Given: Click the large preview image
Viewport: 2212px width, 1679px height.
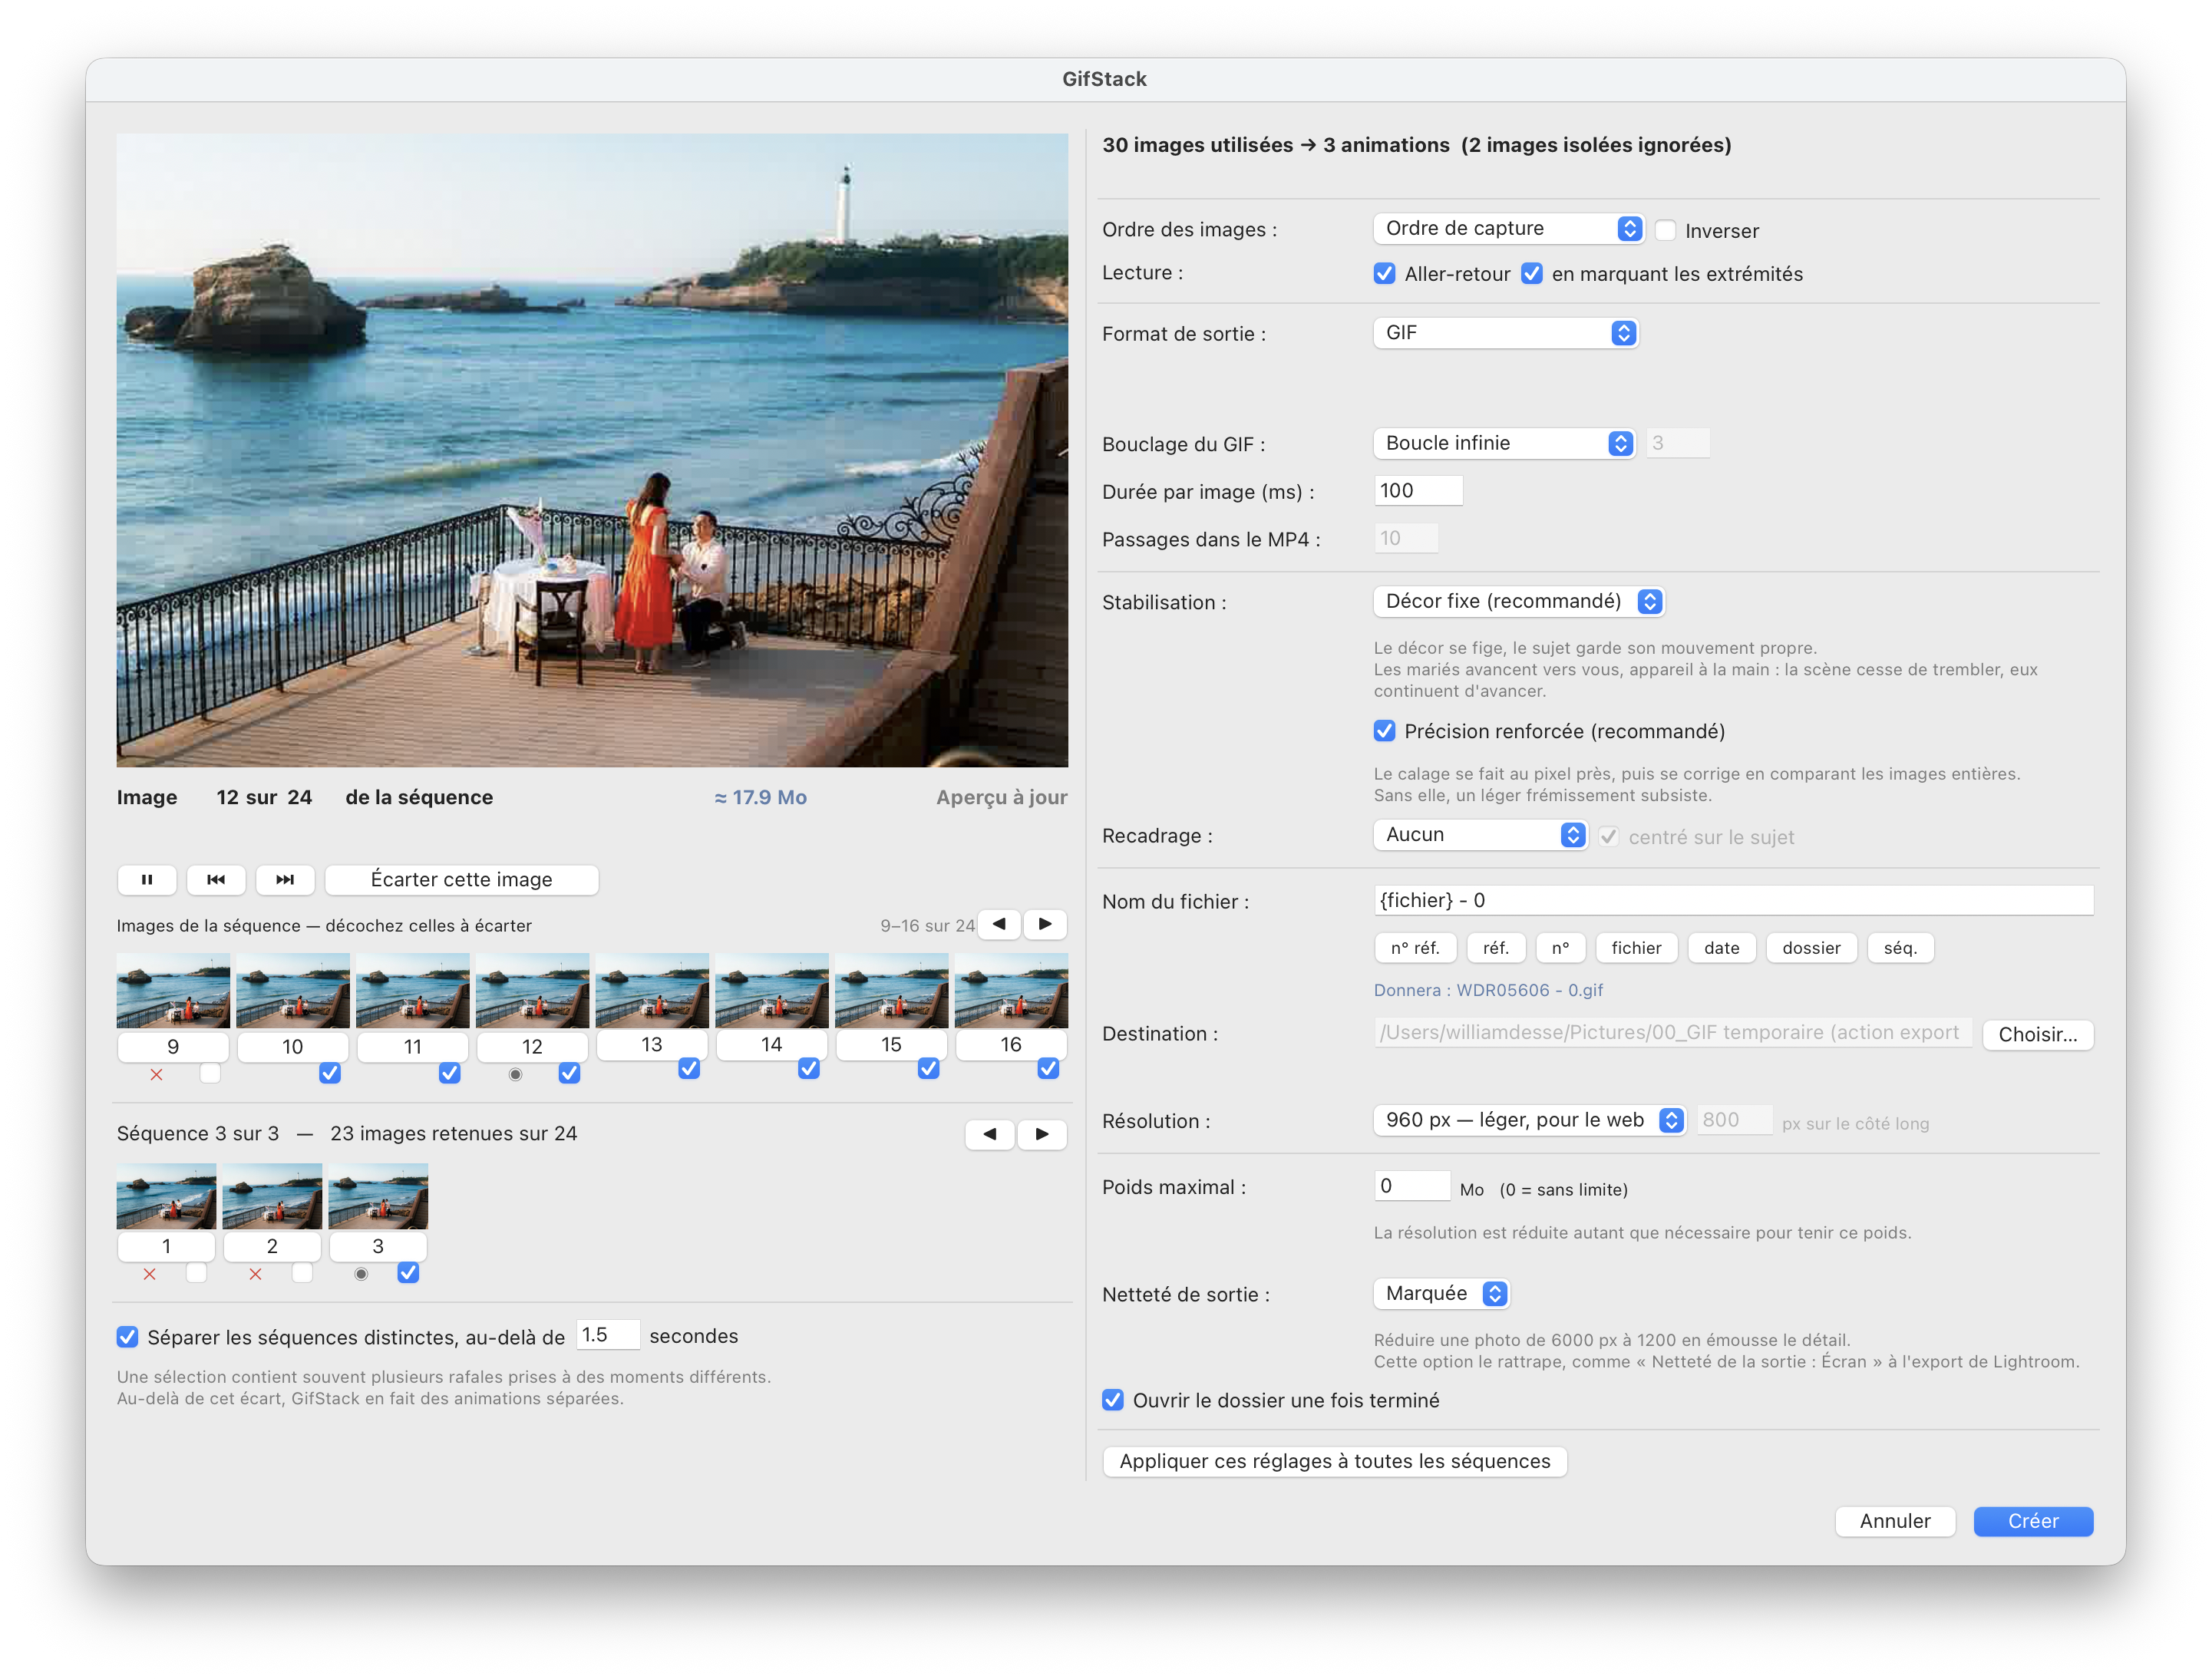Looking at the screenshot, I should (592, 451).
